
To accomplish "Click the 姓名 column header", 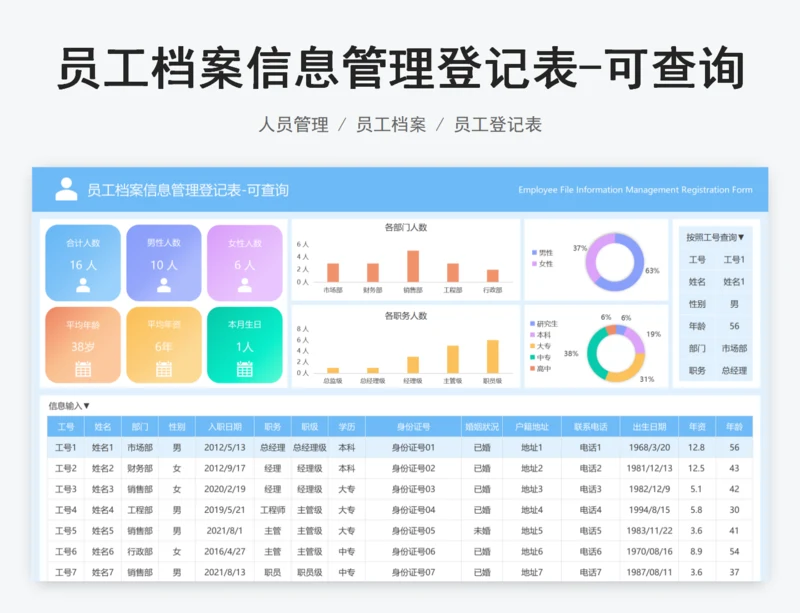I will (103, 427).
